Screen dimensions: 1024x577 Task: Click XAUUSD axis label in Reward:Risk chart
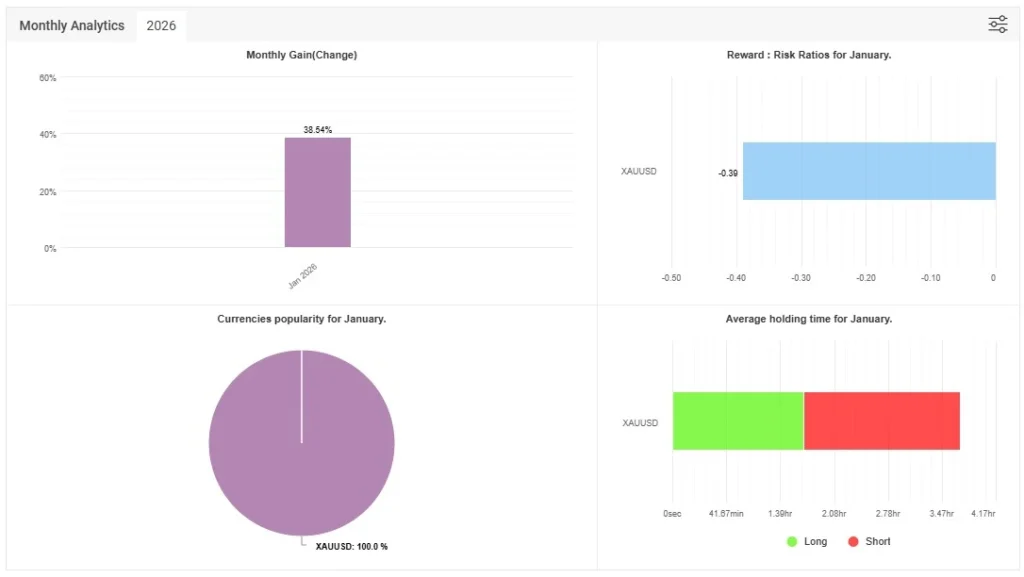[x=639, y=171]
